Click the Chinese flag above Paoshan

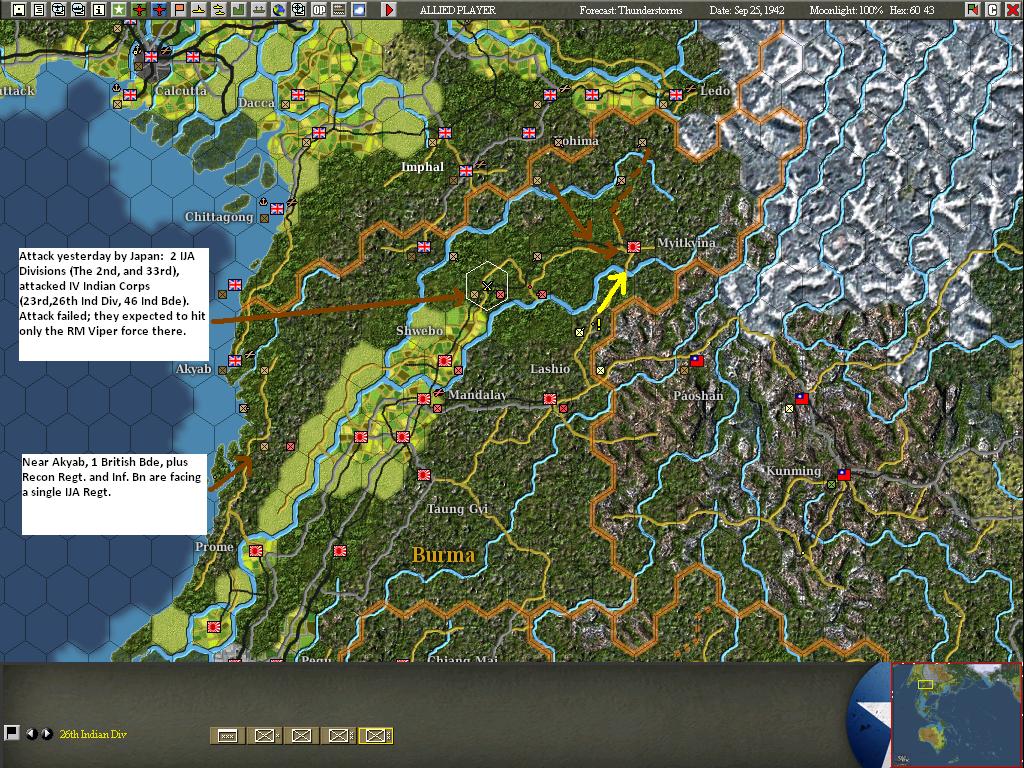(x=697, y=360)
